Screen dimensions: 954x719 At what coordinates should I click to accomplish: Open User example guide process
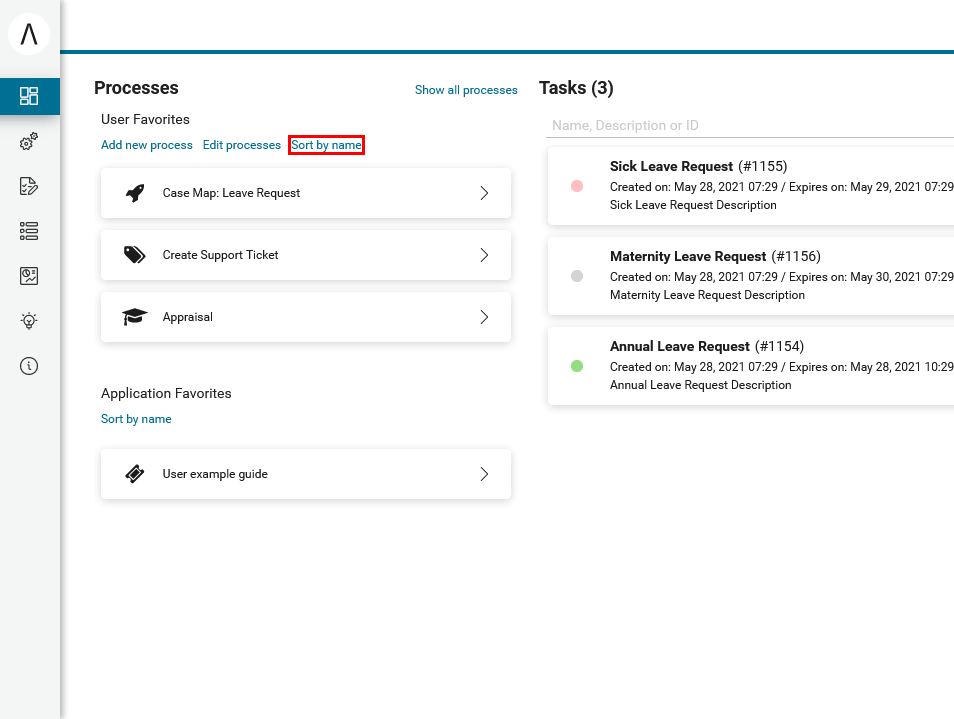305,474
